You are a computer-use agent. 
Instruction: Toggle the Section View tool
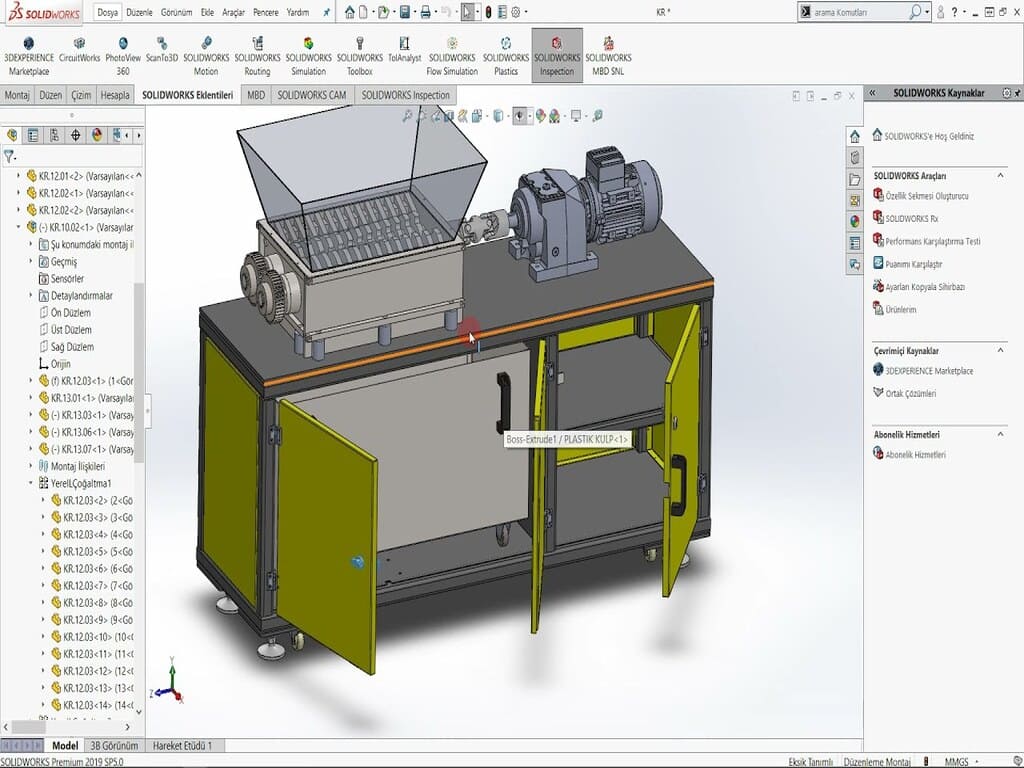(448, 117)
